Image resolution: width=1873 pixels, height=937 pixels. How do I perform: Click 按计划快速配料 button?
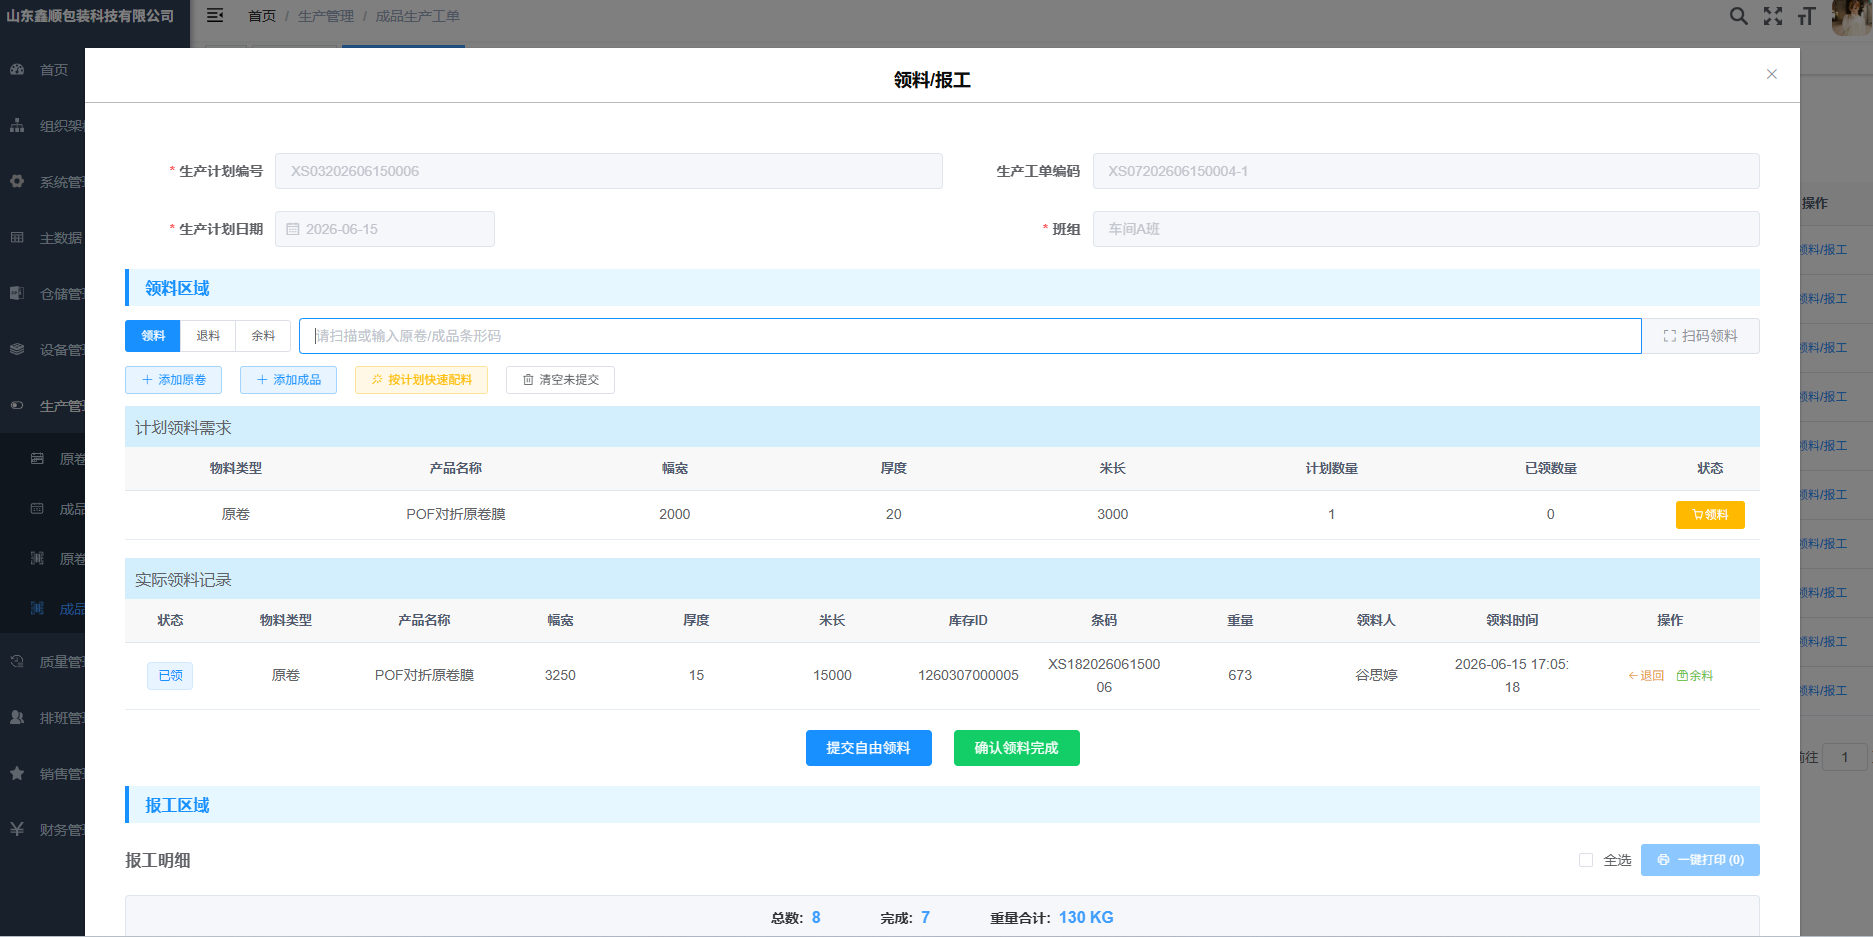point(421,380)
